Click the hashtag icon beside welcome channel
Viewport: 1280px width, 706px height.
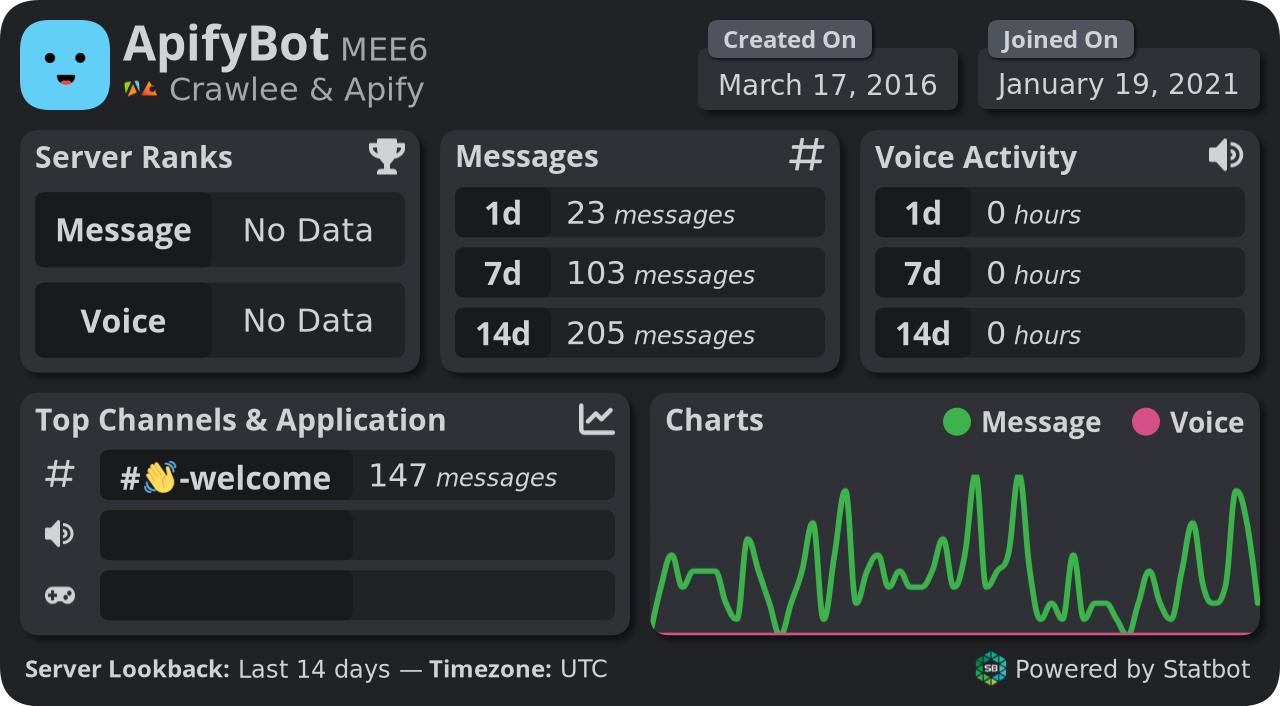60,475
